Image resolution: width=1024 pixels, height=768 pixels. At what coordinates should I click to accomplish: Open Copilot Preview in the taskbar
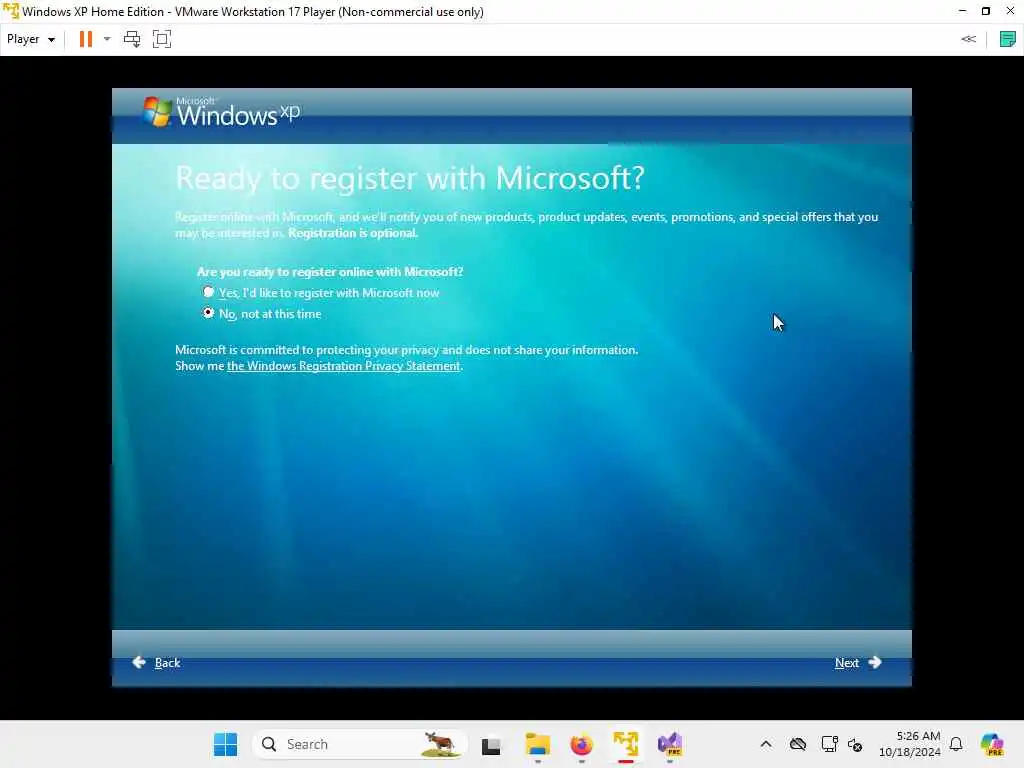pyautogui.click(x=992, y=744)
